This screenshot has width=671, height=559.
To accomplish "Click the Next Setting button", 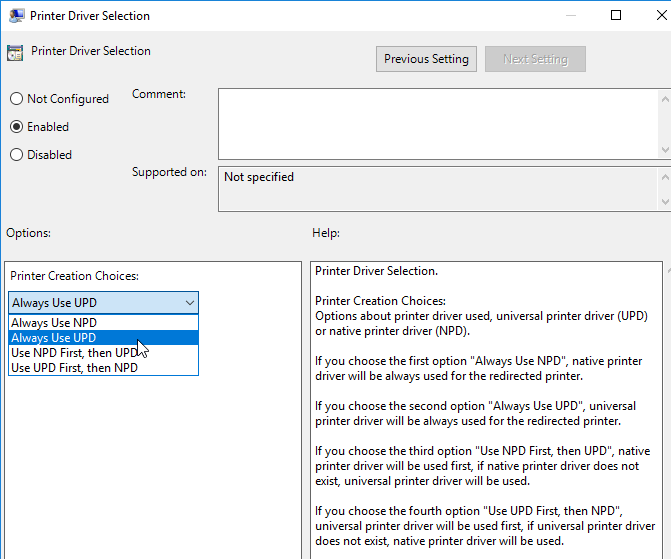I will (535, 59).
